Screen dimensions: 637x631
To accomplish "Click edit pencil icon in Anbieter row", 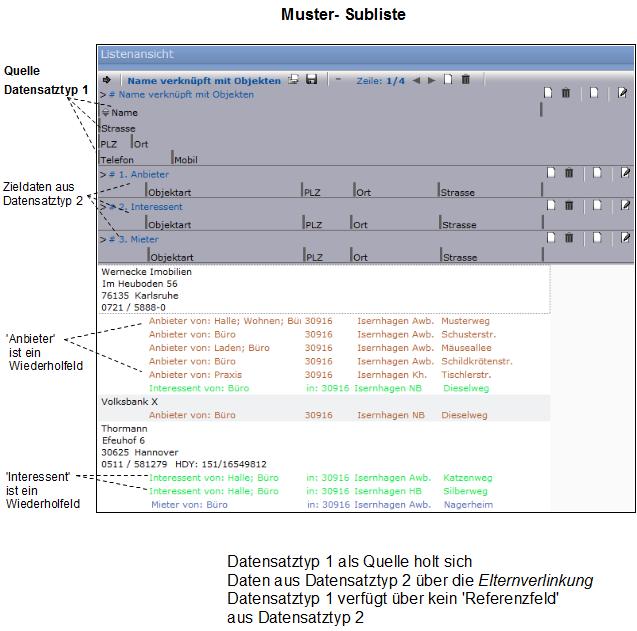I will (624, 173).
